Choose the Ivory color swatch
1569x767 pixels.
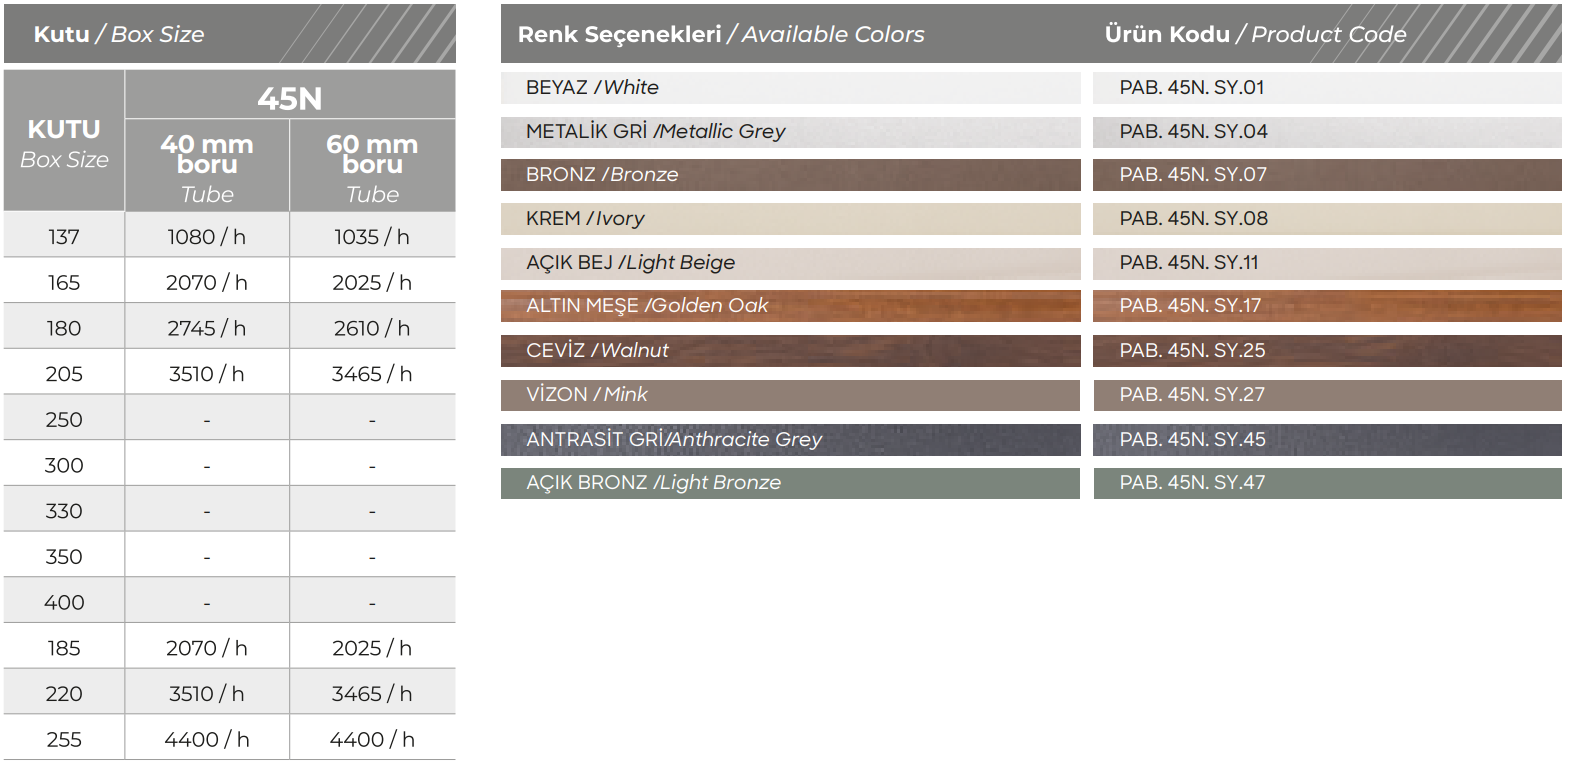tap(790, 219)
